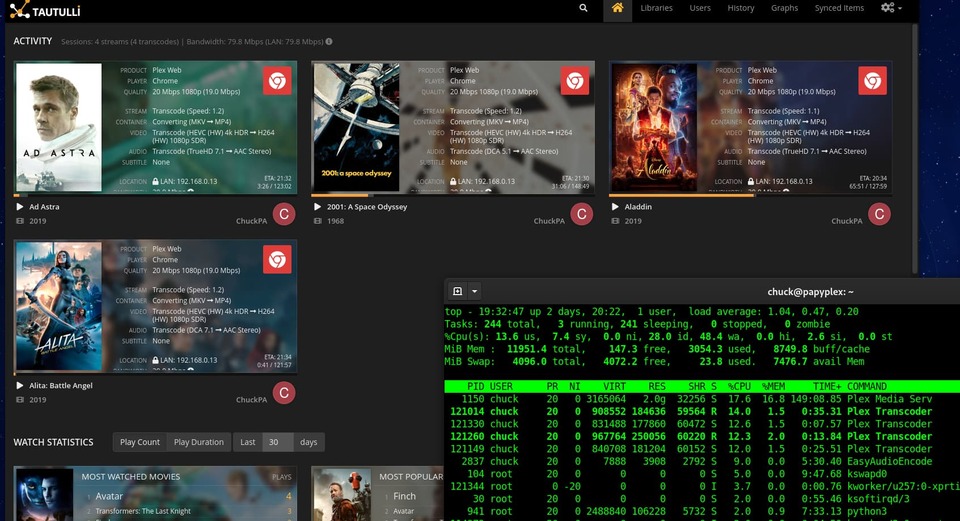Image resolution: width=960 pixels, height=521 pixels.
Task: Click the search magnifier icon in navbar
Action: (x=583, y=8)
